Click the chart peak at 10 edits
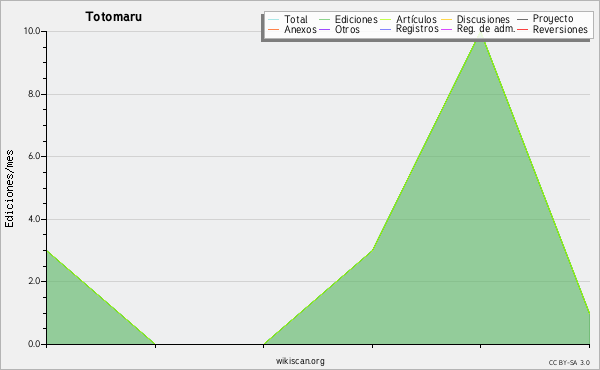The width and height of the screenshot is (600, 370). tap(481, 34)
